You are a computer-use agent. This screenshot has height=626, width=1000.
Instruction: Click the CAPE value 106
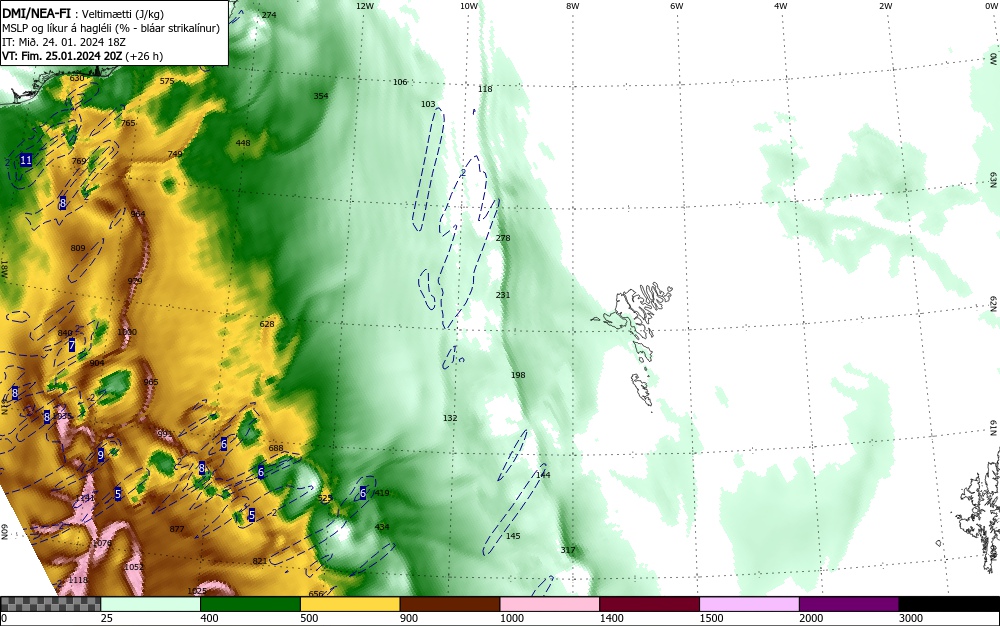(400, 82)
